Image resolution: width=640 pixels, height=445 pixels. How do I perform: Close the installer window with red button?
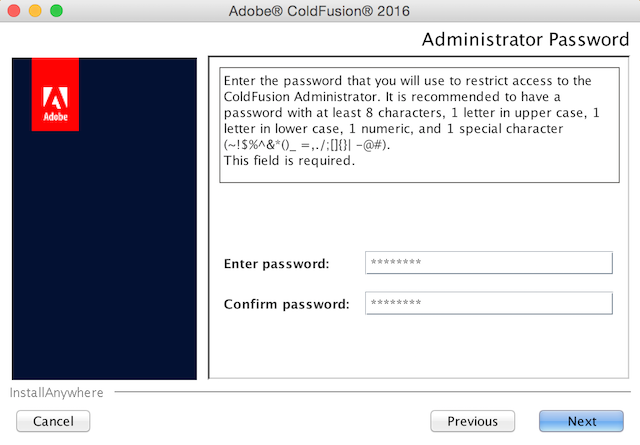tap(14, 11)
